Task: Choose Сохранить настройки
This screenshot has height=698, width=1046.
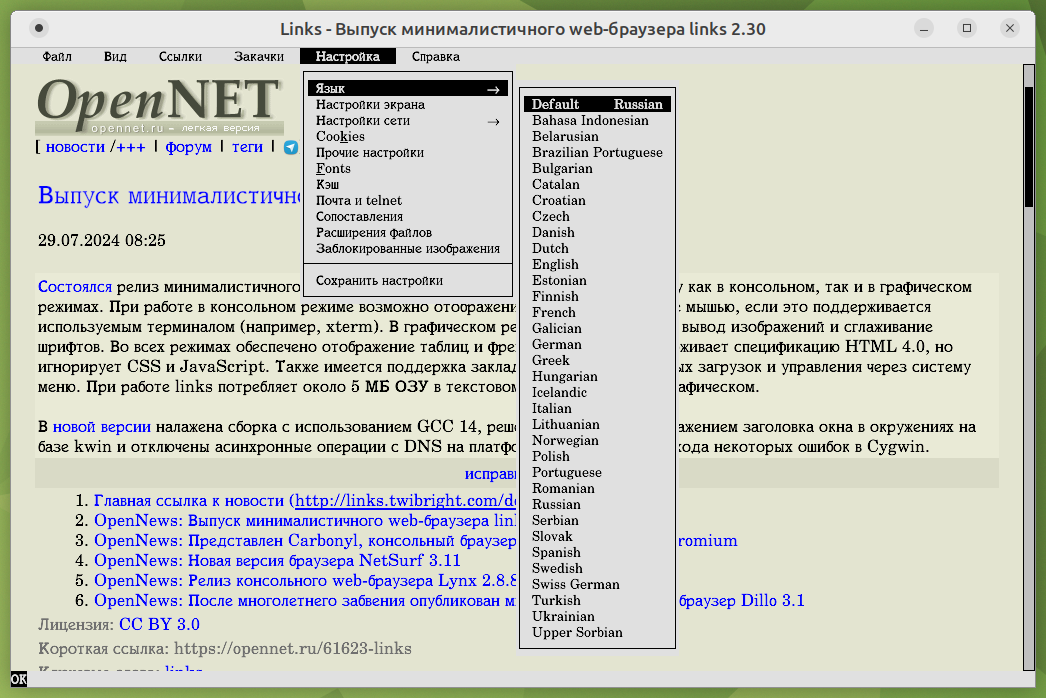Action: pos(408,281)
